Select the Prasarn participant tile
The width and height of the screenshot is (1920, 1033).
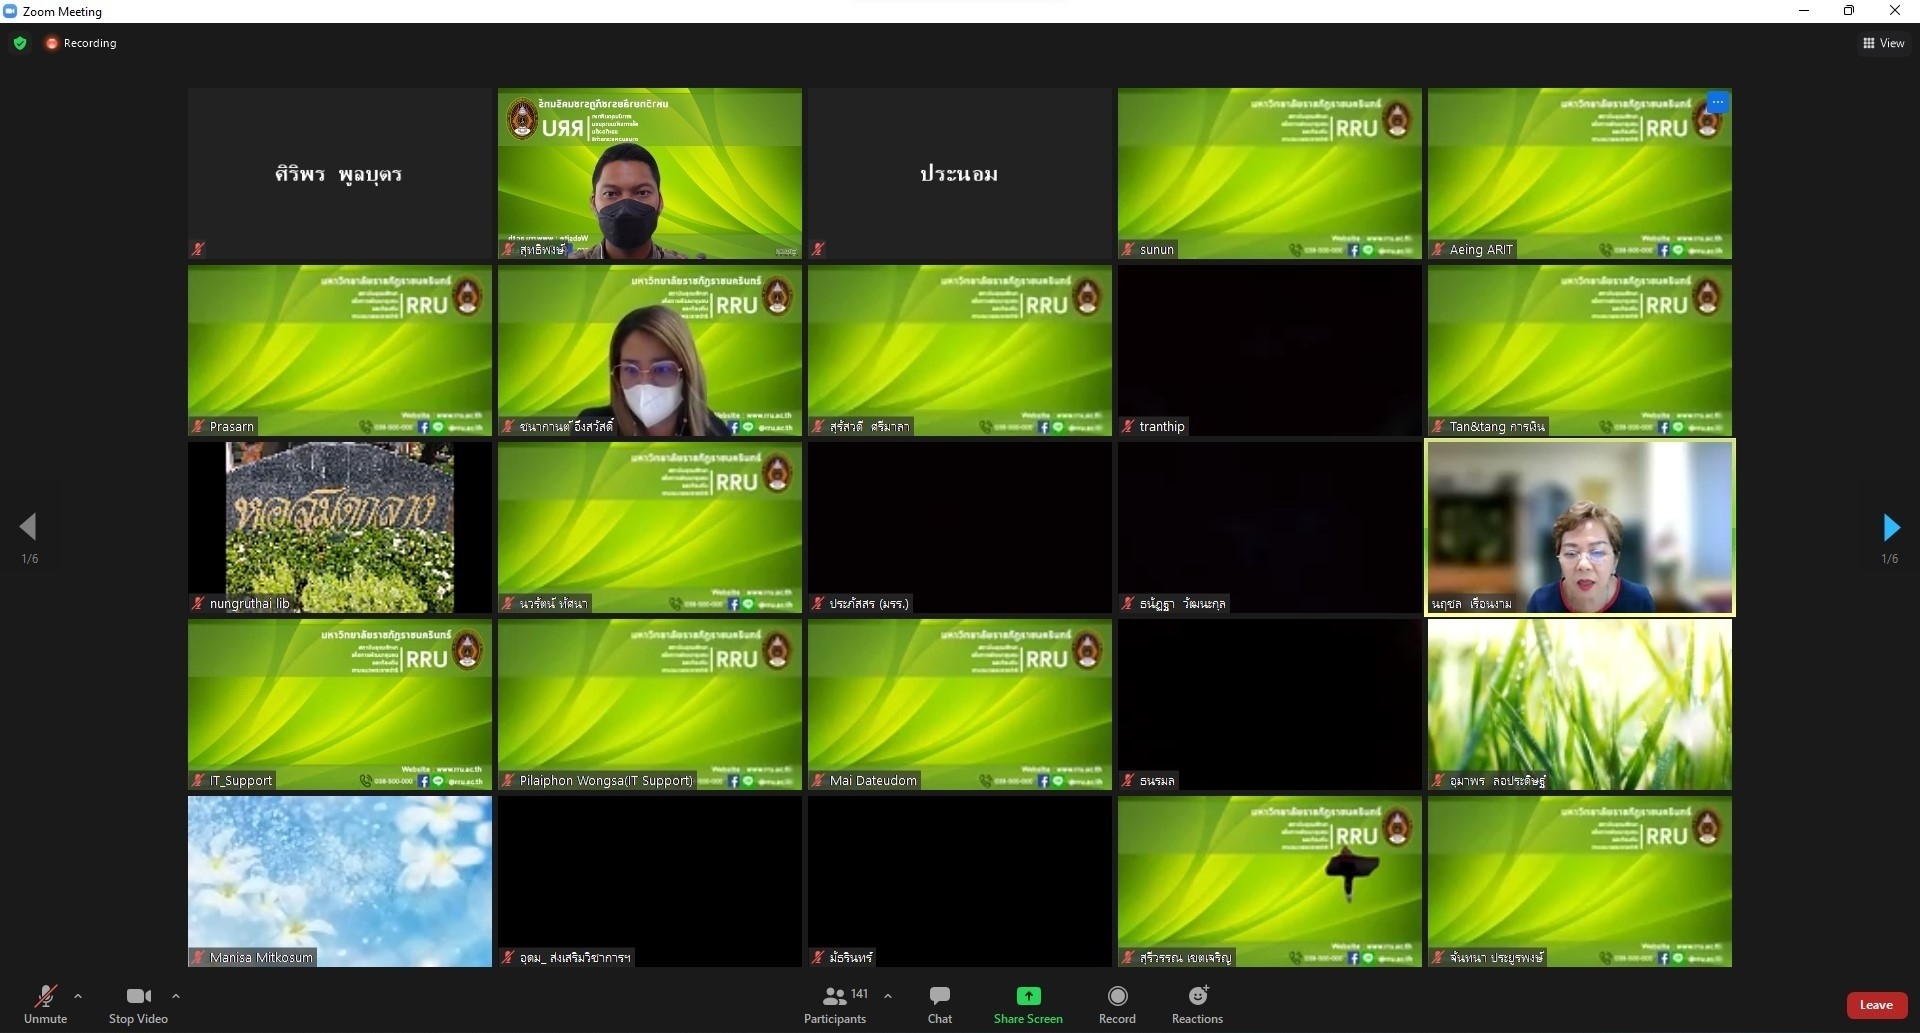point(340,351)
